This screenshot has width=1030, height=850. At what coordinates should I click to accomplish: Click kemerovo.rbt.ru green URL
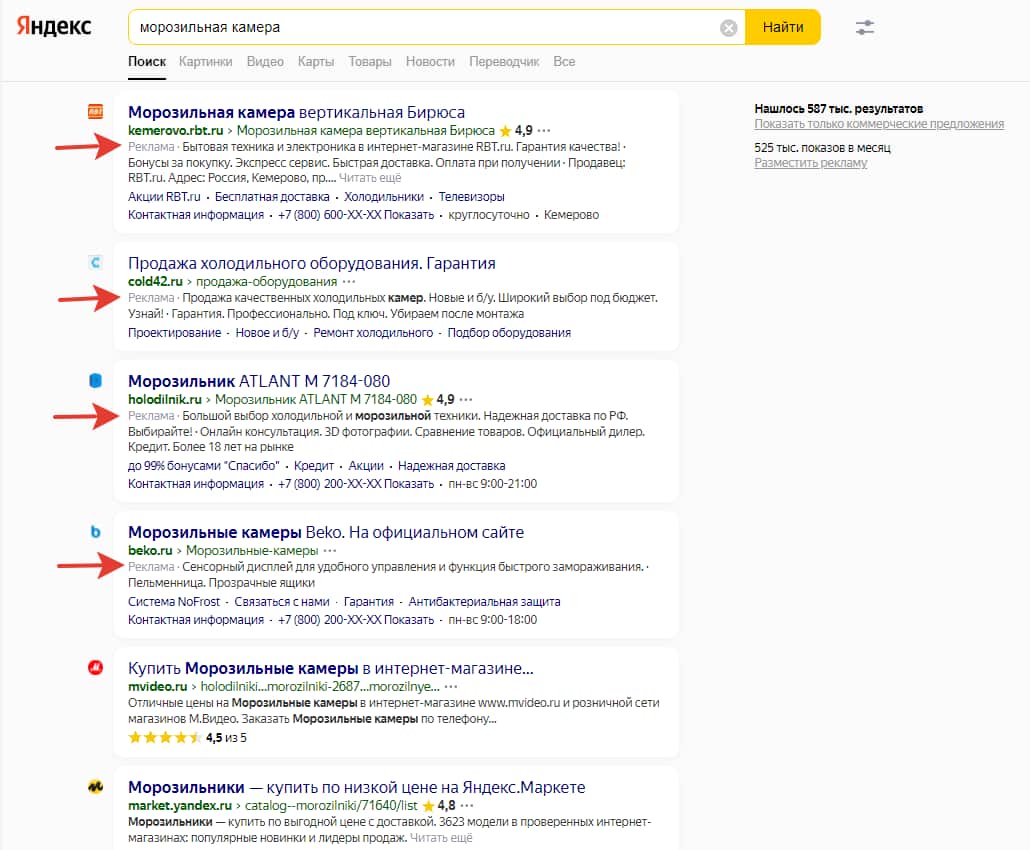pyautogui.click(x=175, y=131)
